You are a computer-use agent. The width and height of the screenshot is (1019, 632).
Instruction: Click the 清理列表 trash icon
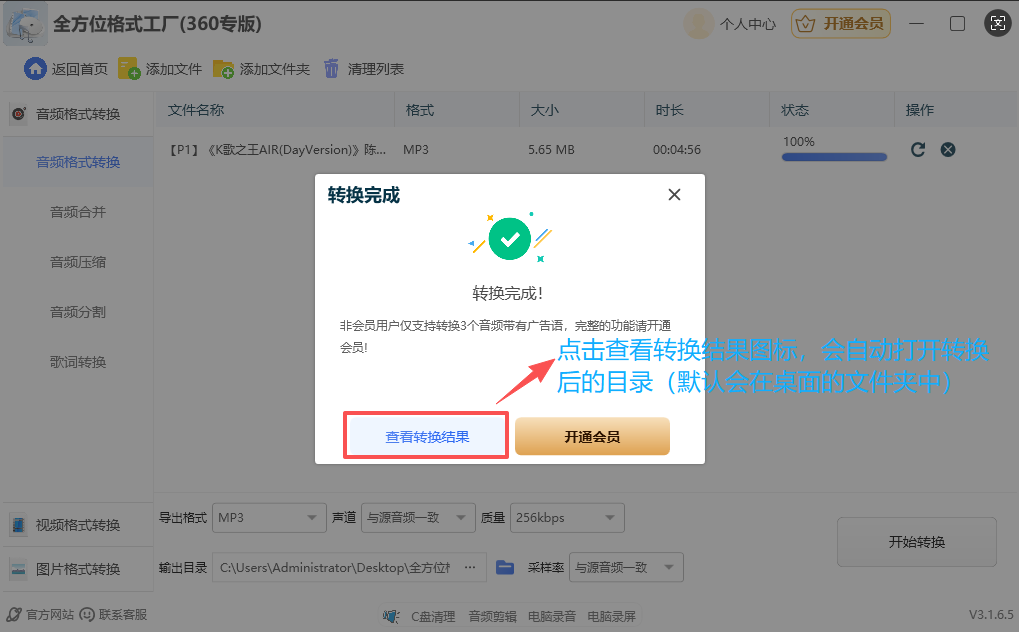click(x=331, y=69)
